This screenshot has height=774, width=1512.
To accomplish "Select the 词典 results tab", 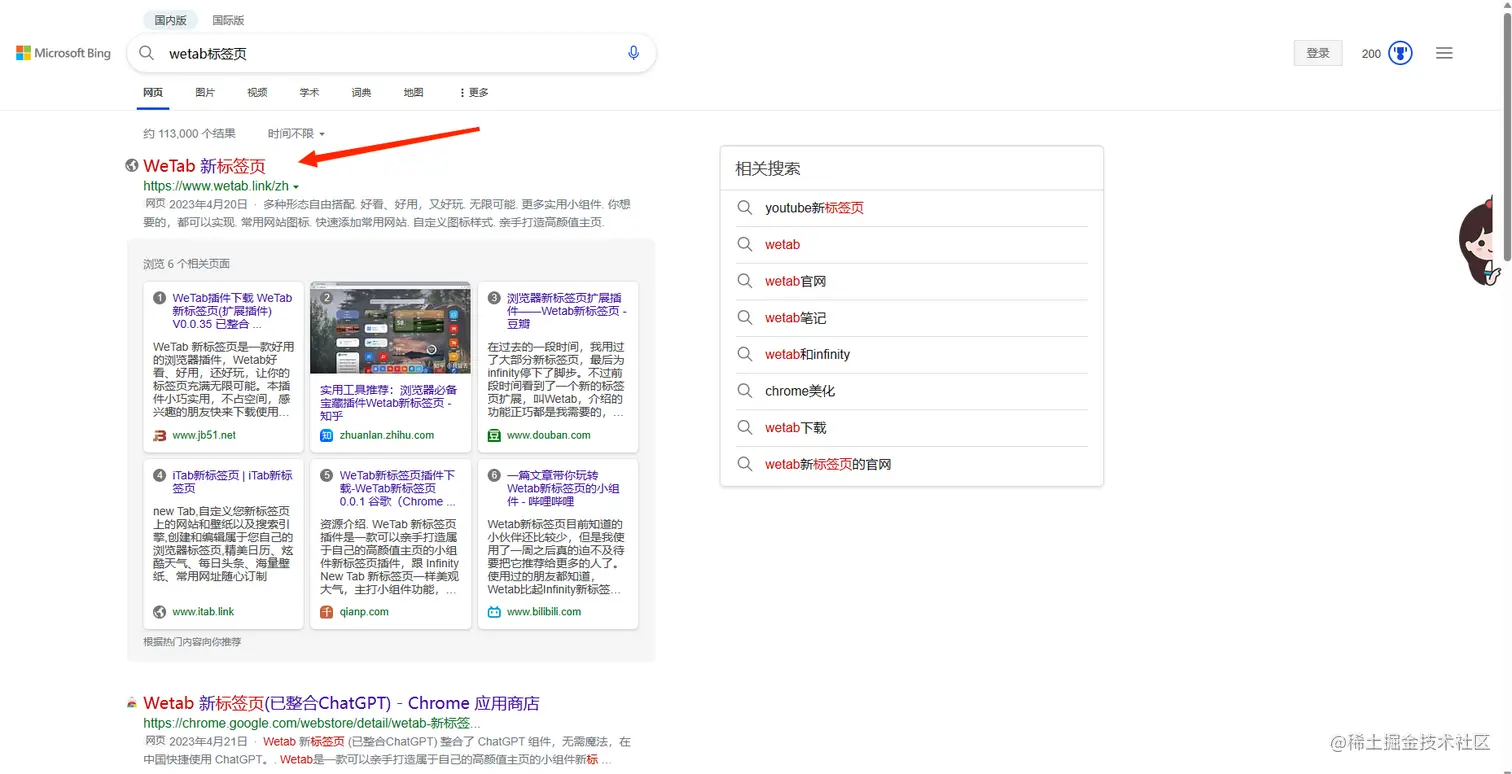I will tap(361, 92).
